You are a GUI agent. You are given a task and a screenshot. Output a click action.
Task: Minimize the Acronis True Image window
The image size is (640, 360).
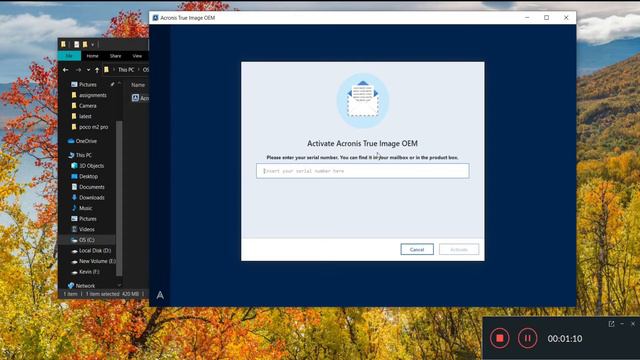pyautogui.click(x=527, y=18)
